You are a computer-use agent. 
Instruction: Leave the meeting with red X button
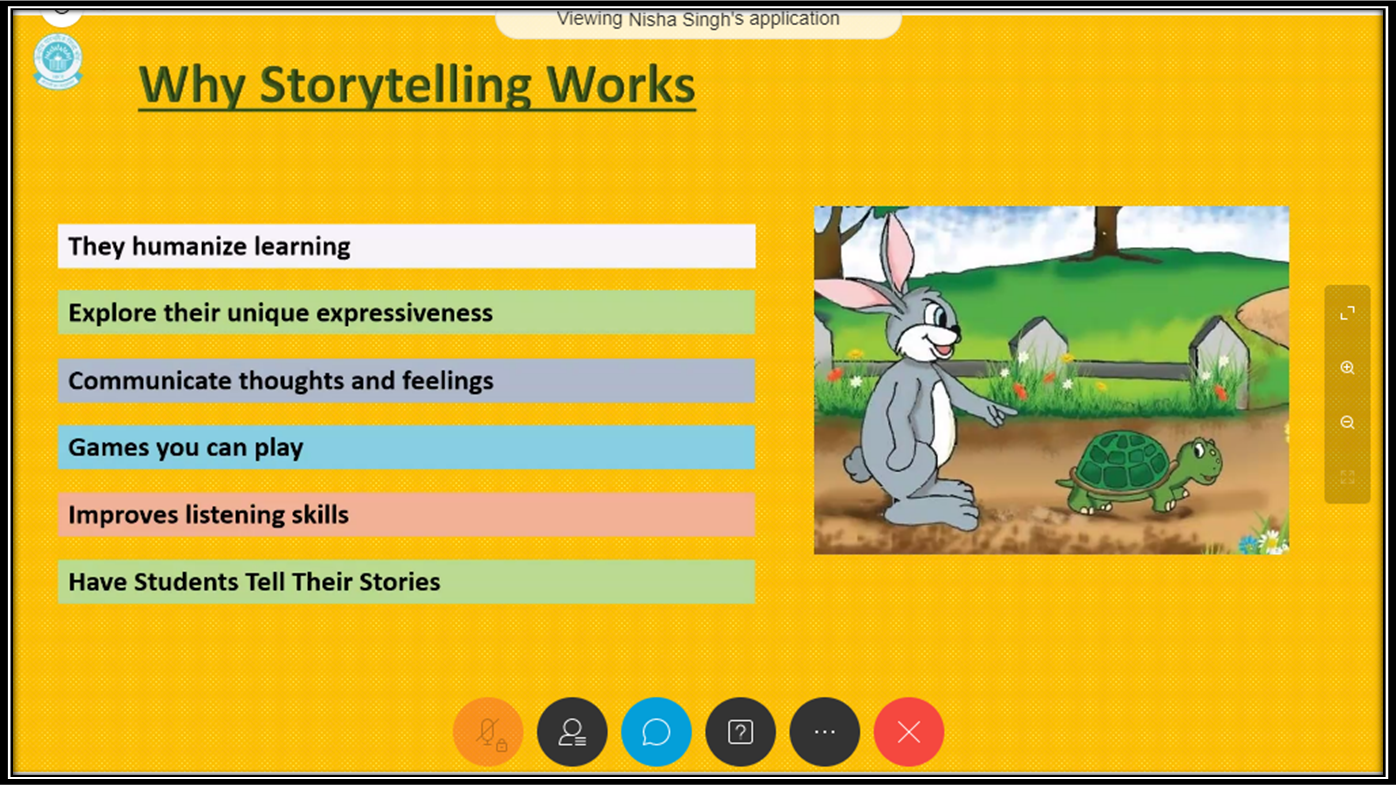pyautogui.click(x=909, y=732)
